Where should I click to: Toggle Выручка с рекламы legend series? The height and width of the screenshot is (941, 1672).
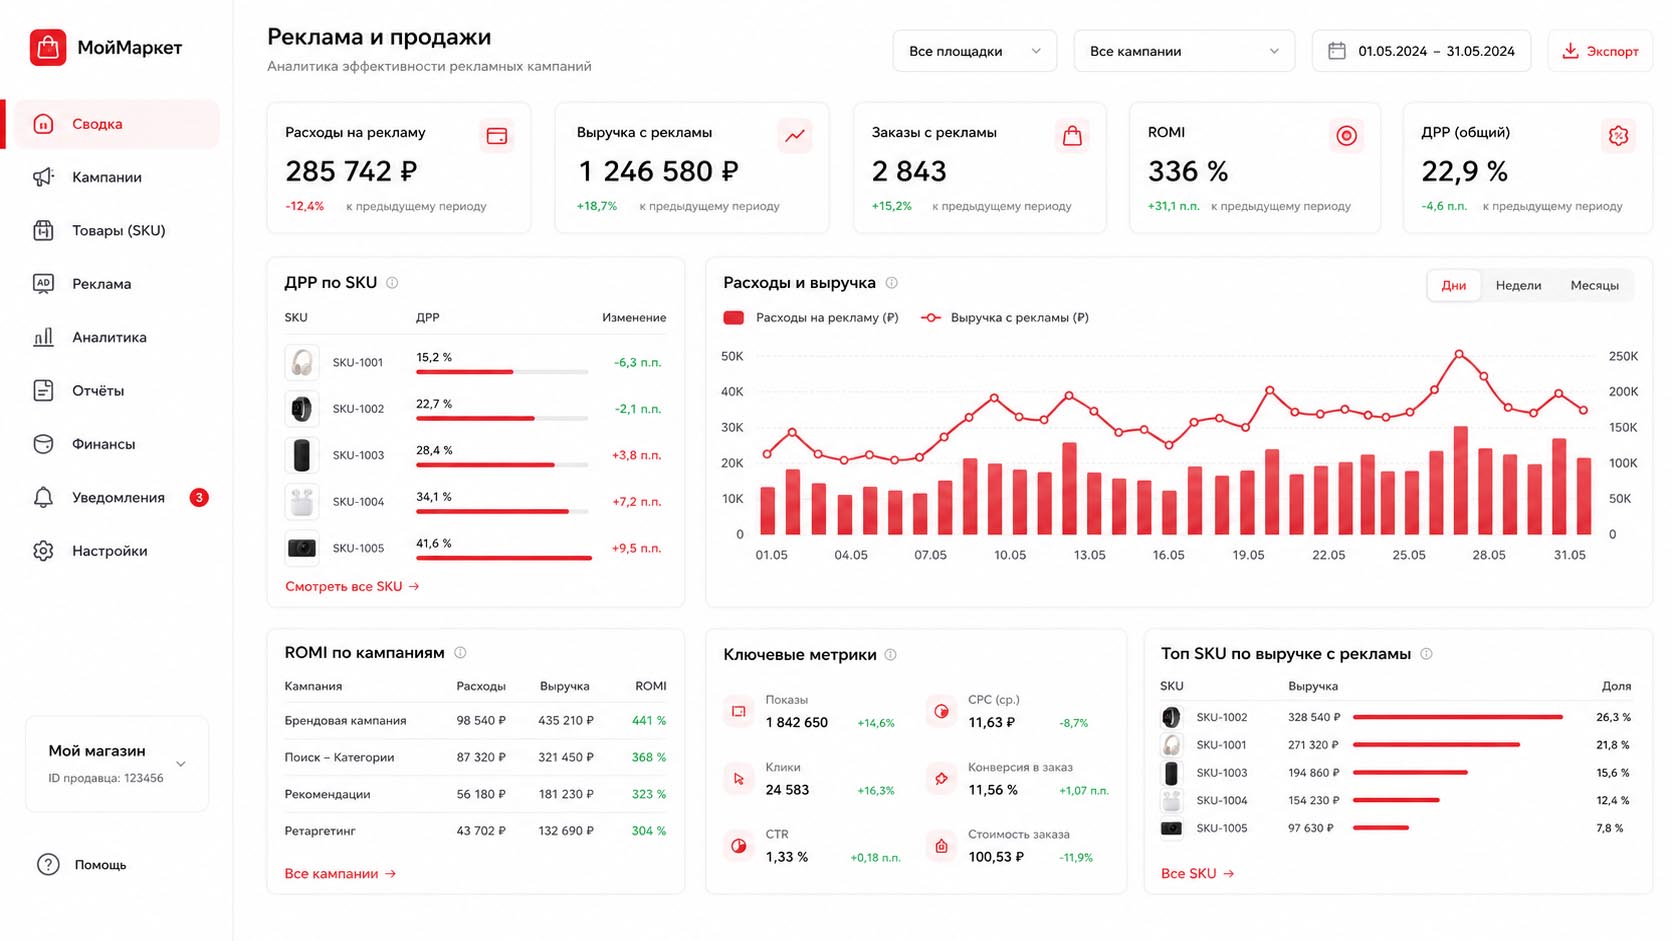pyautogui.click(x=1004, y=318)
